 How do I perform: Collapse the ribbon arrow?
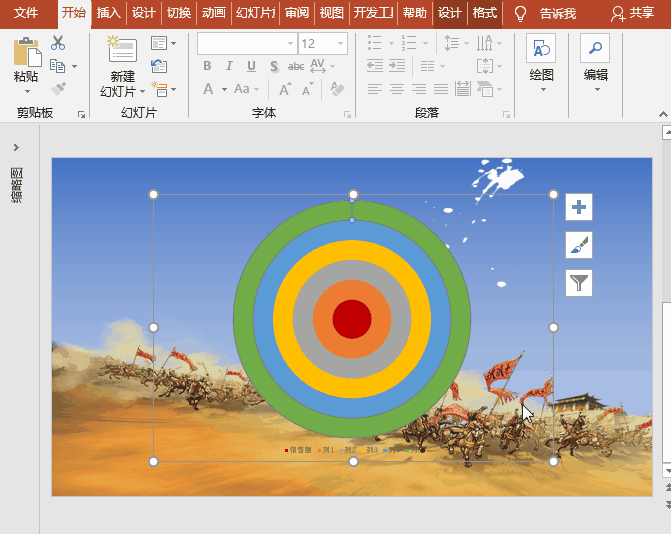tap(663, 114)
